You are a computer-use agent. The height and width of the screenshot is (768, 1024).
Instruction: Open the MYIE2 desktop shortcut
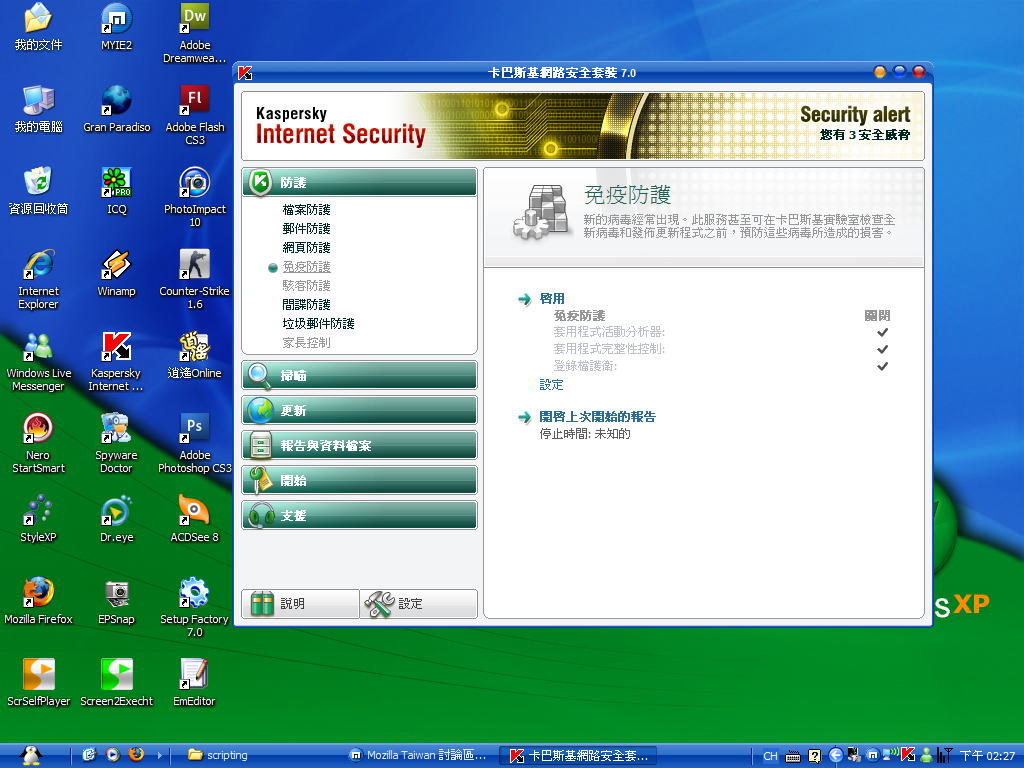116,27
